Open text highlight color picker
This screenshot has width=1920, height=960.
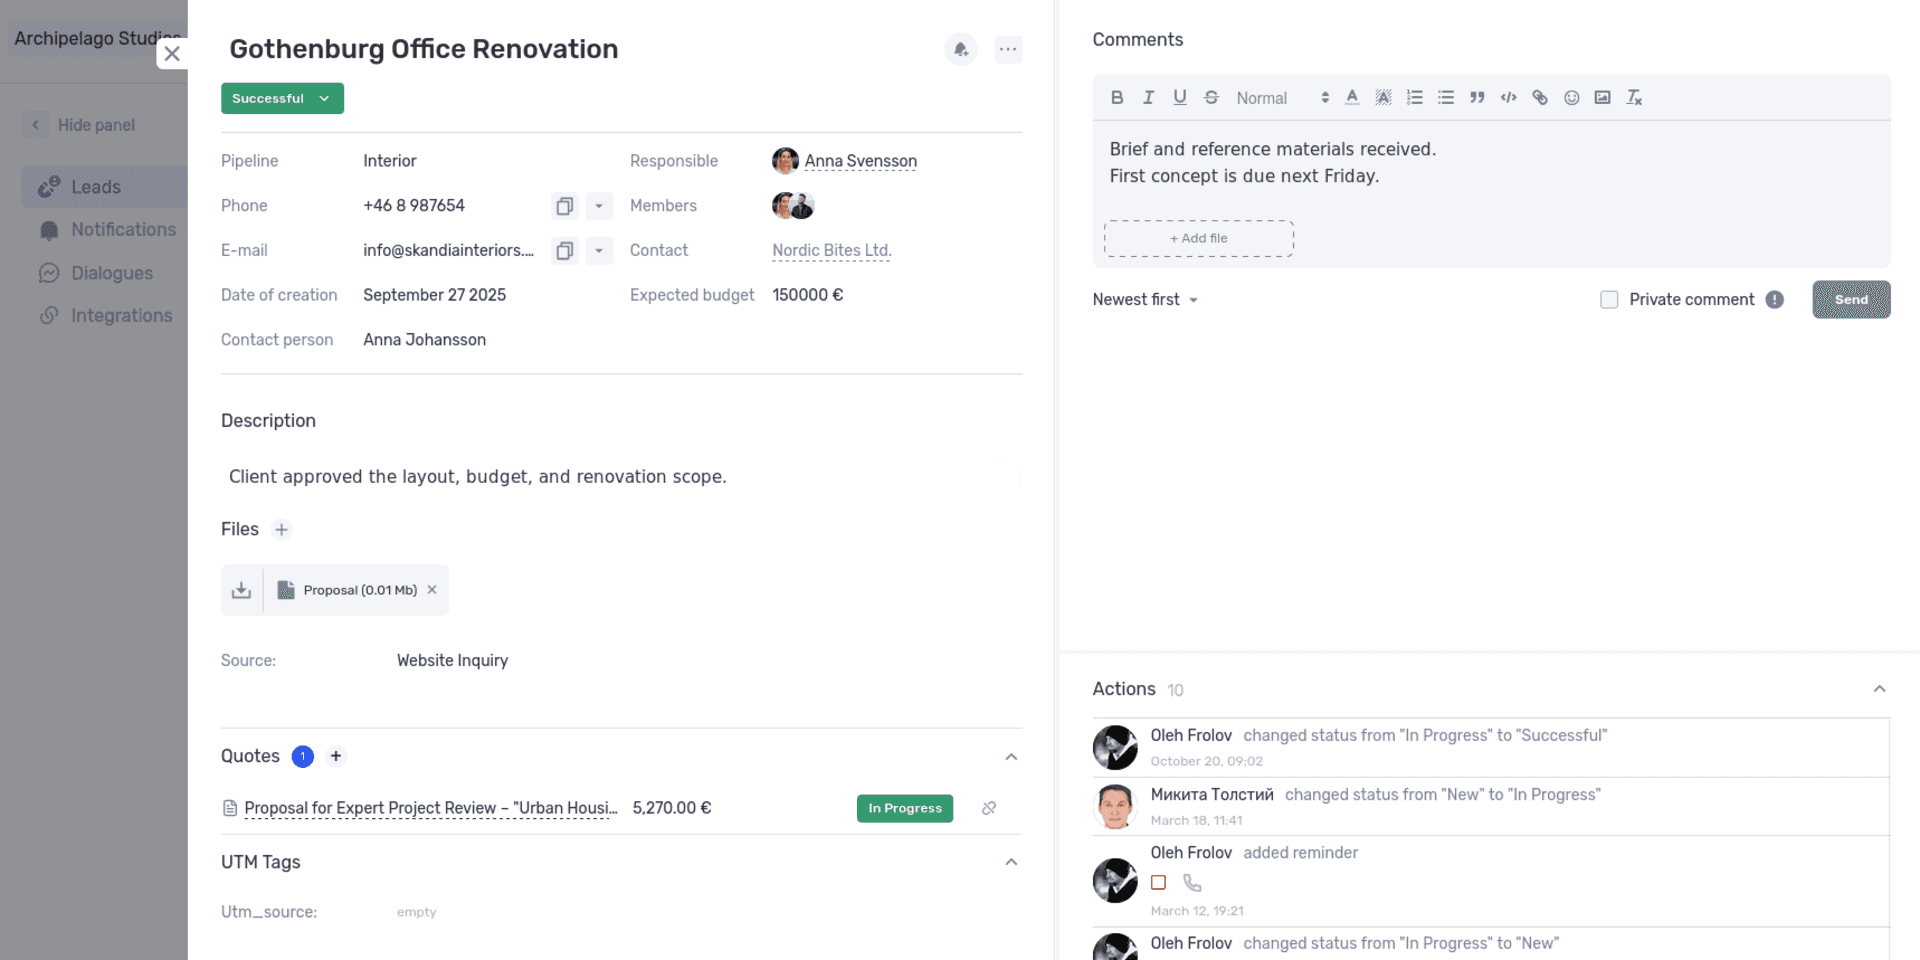[x=1383, y=97]
